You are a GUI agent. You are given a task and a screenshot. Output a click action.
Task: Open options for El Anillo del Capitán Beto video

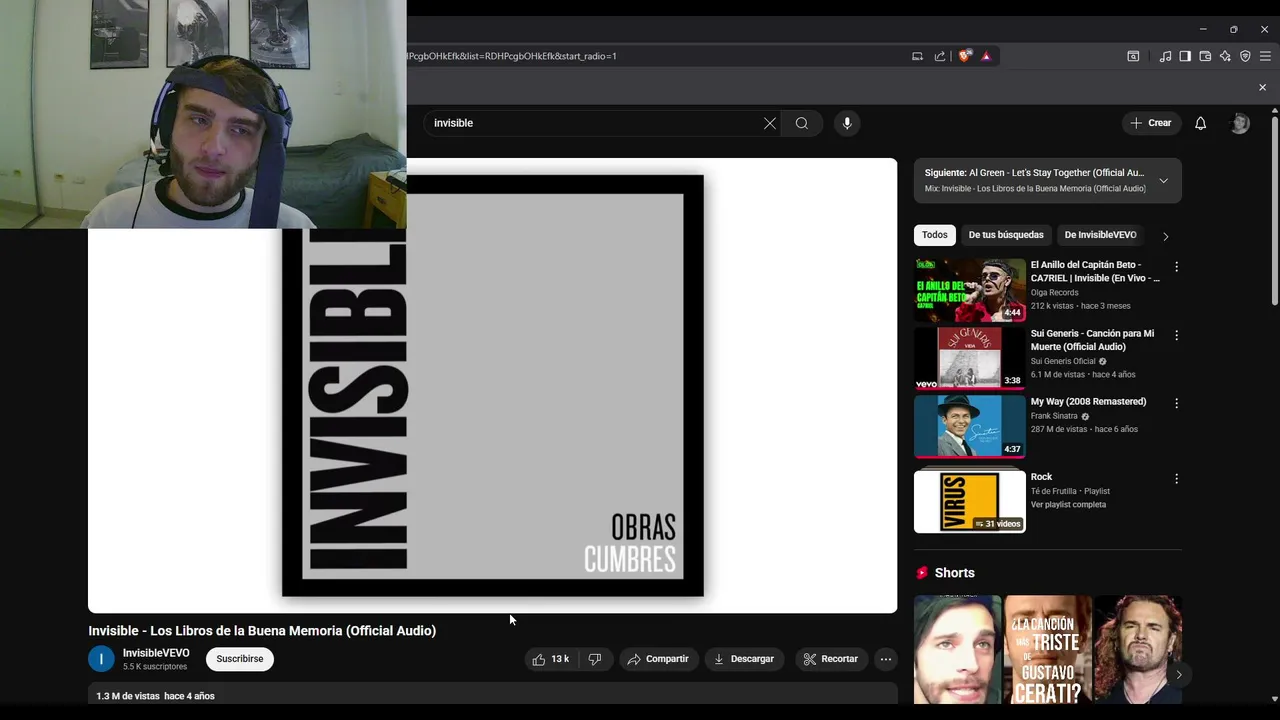click(1176, 267)
